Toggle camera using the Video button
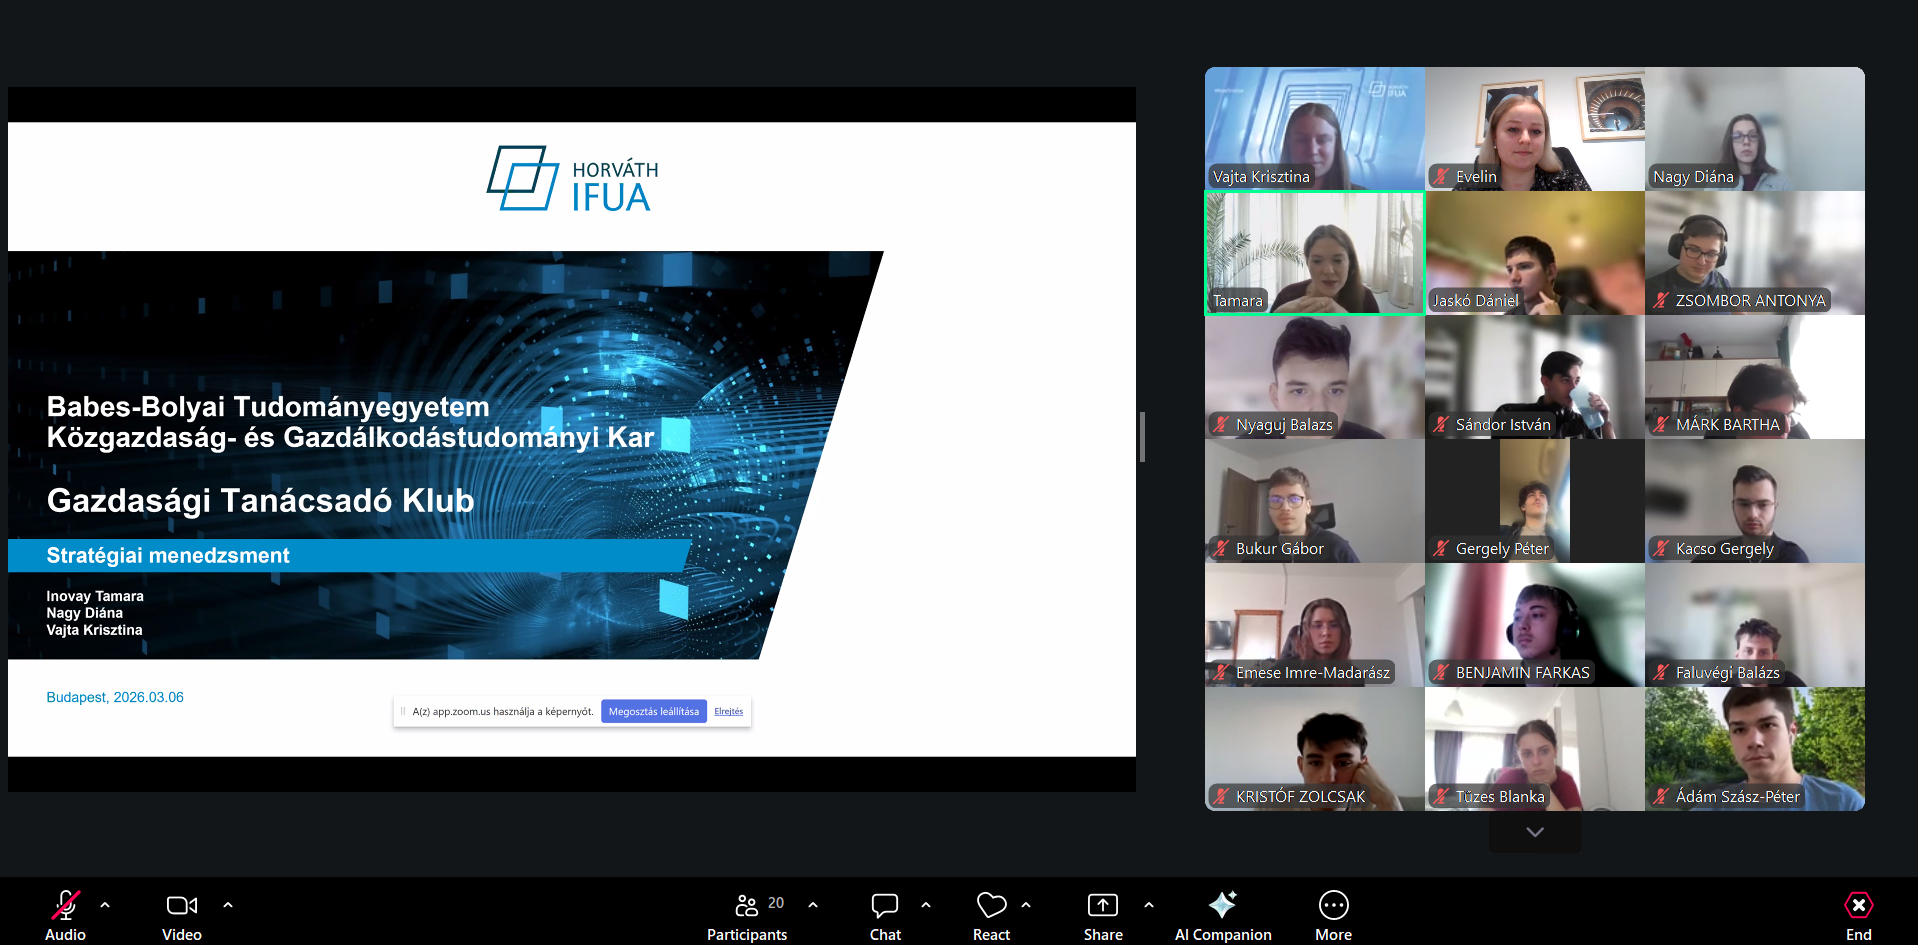 tap(181, 907)
